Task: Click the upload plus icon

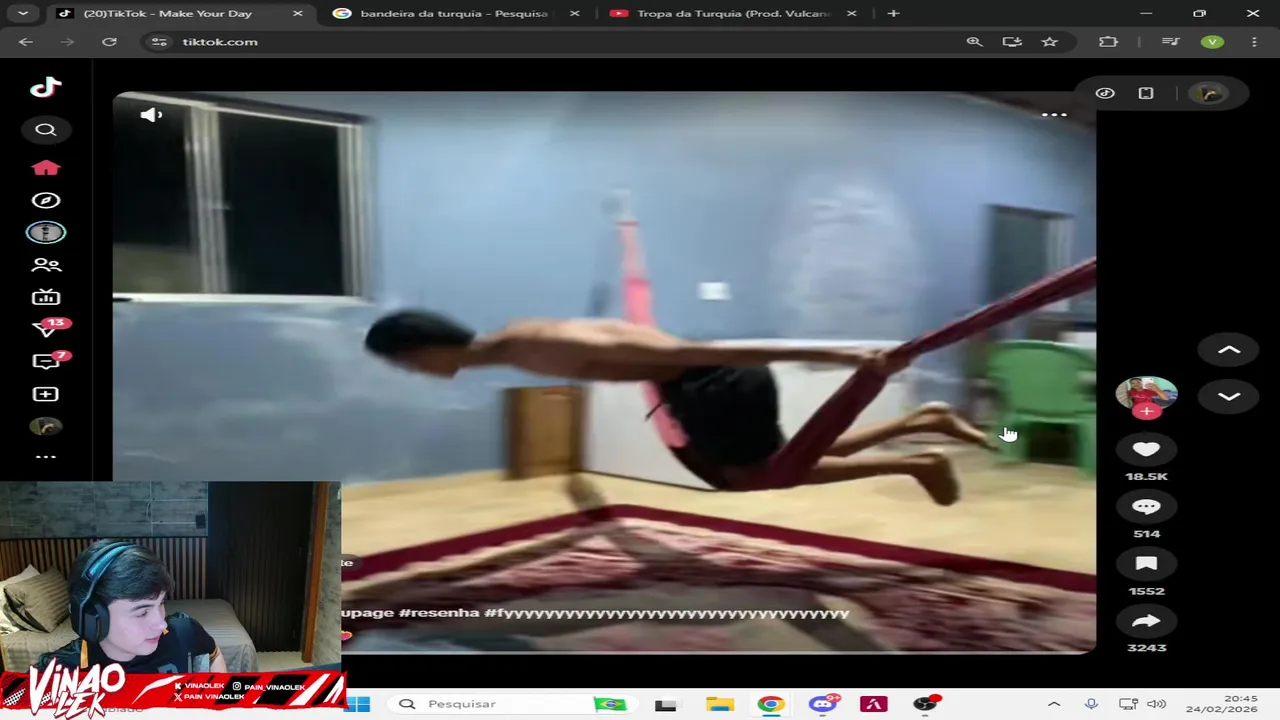Action: (46, 394)
